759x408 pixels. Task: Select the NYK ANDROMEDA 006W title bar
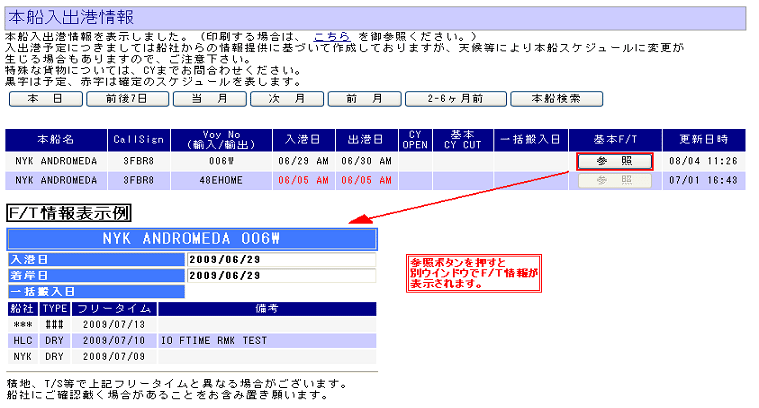191,239
